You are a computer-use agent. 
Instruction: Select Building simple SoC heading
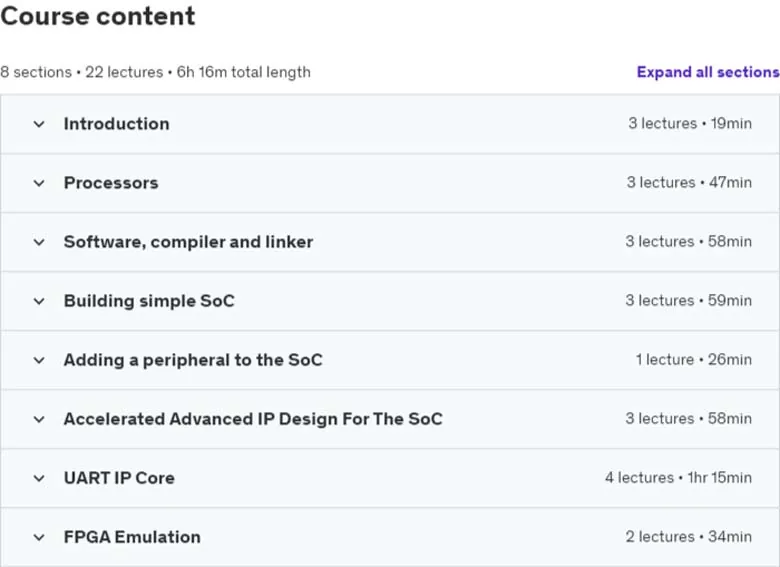tap(149, 301)
